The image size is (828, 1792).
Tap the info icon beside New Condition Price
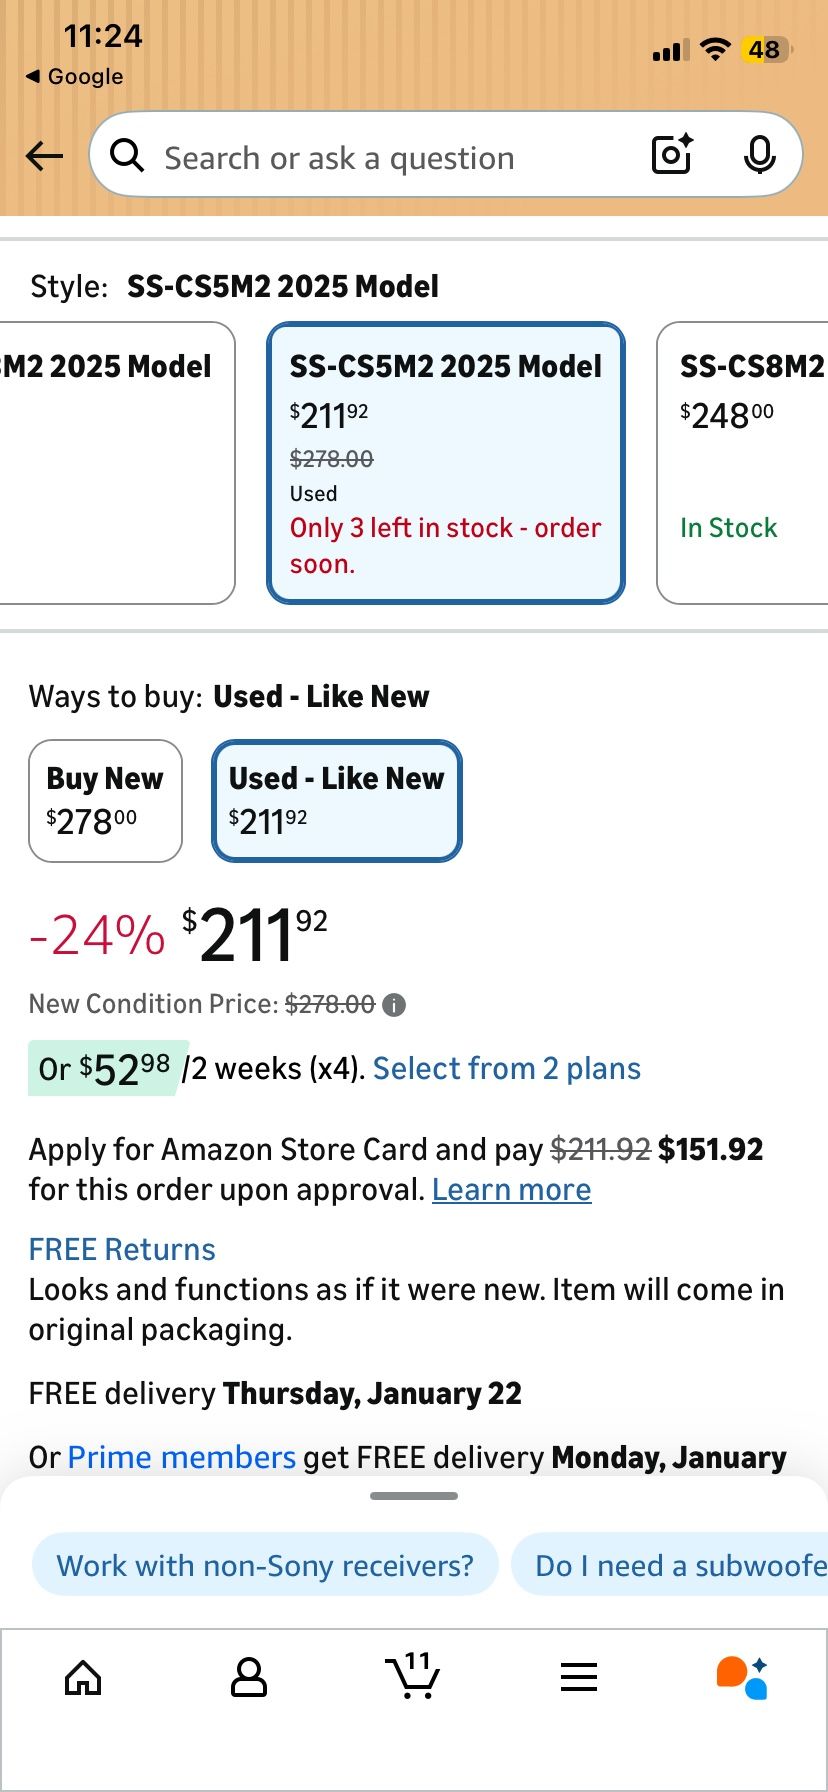pyautogui.click(x=395, y=1005)
